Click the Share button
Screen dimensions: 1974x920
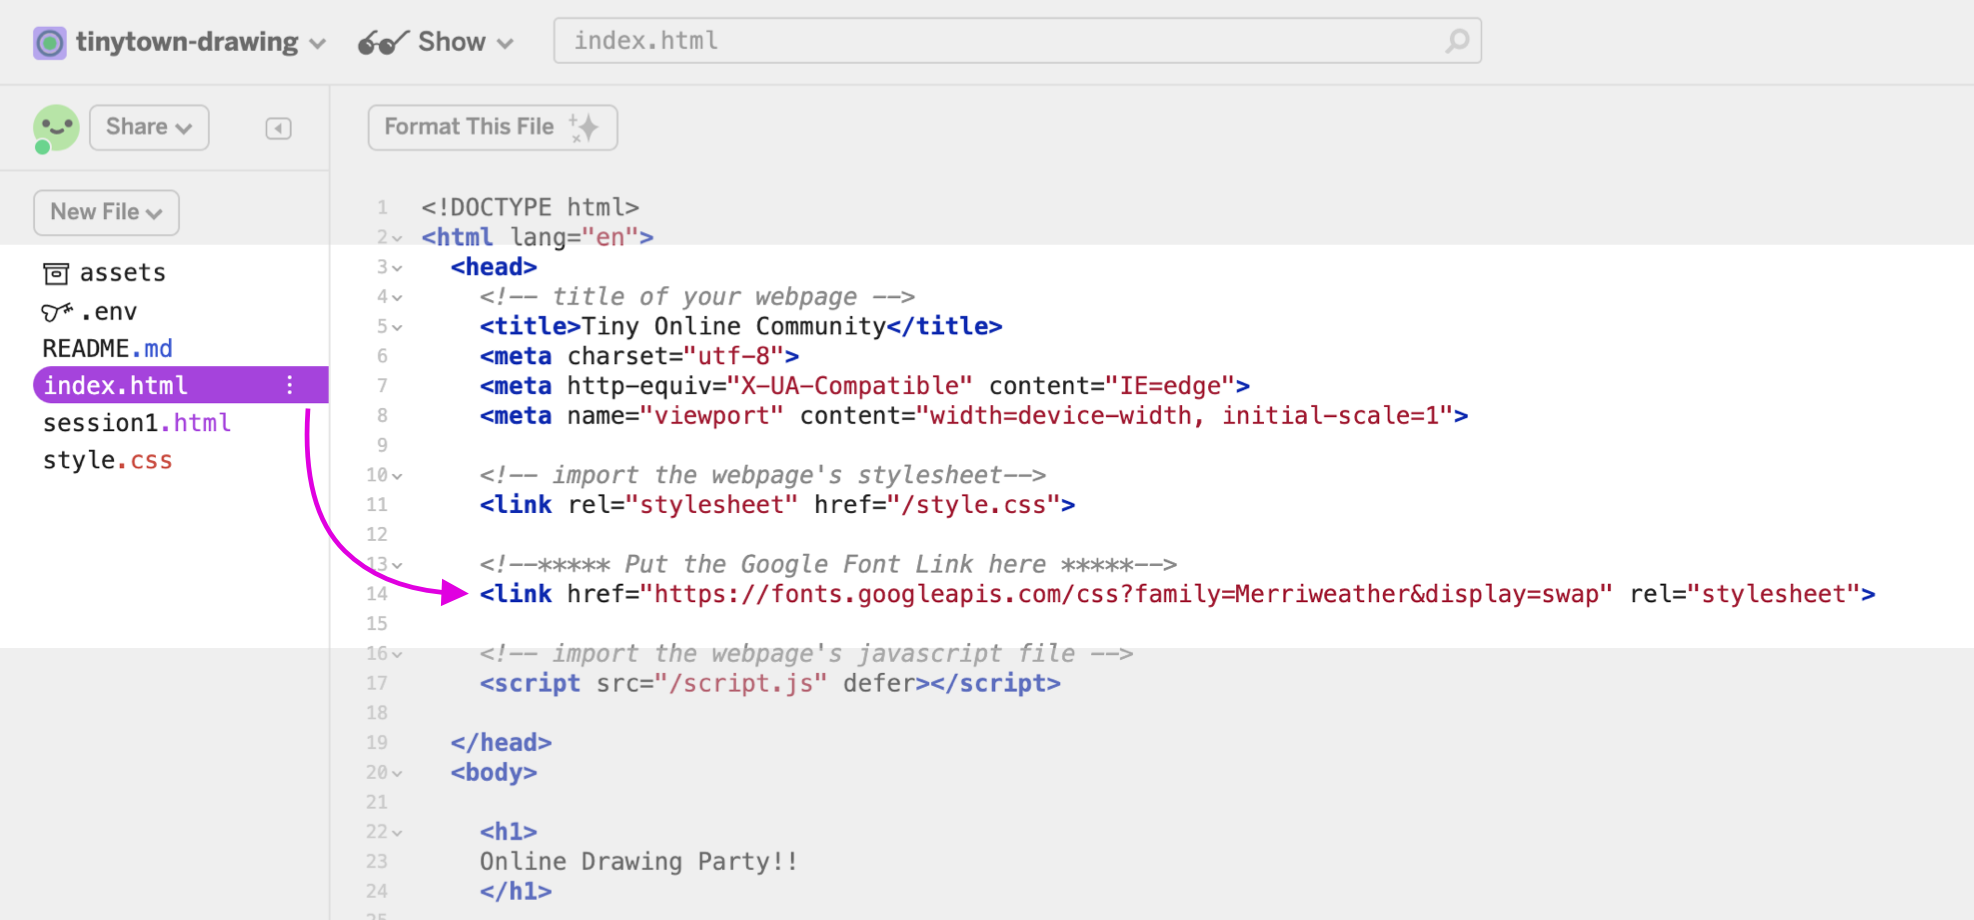(140, 127)
